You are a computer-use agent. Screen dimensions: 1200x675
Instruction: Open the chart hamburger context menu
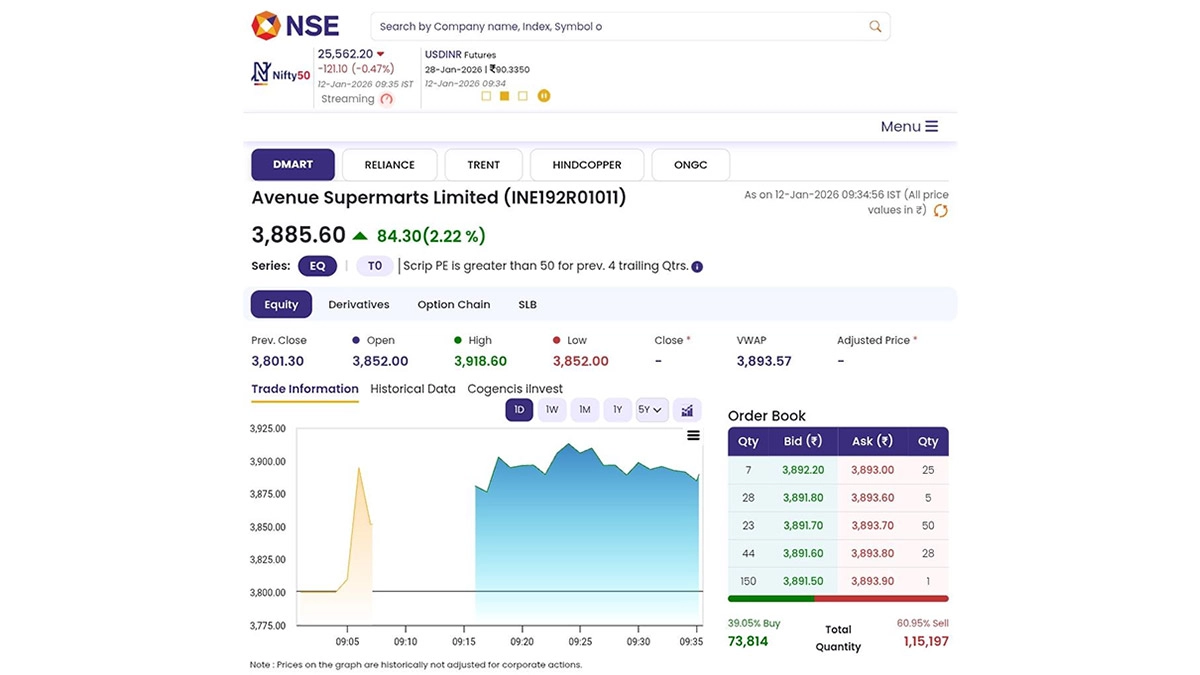(693, 436)
